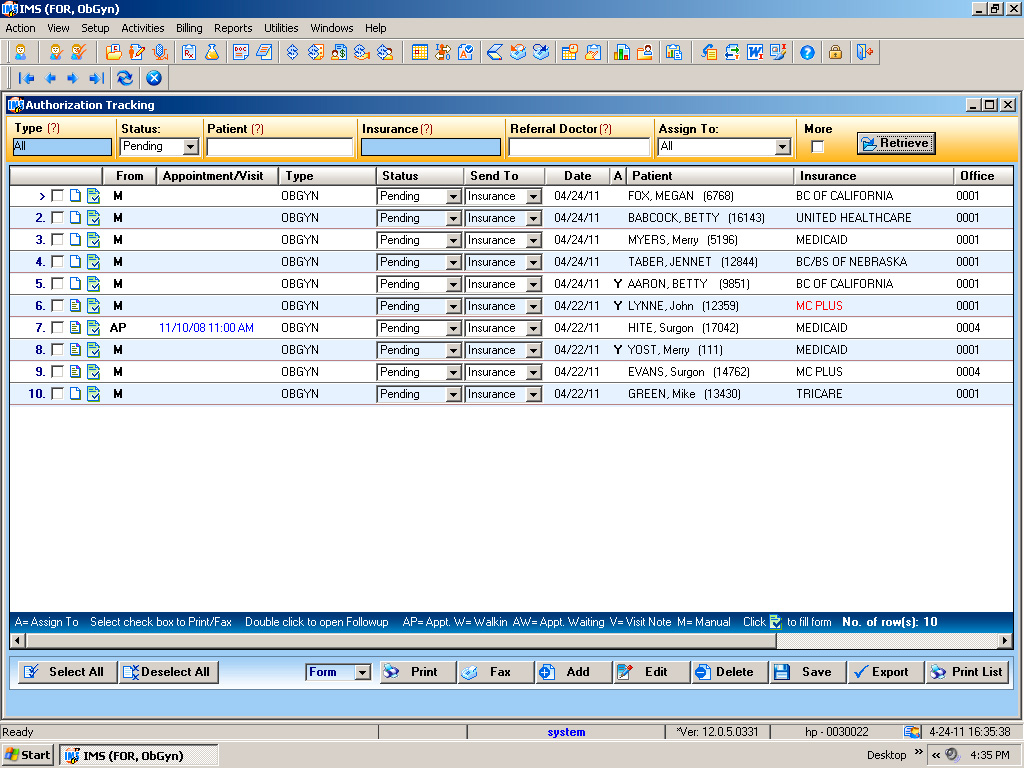This screenshot has width=1024, height=768.
Task: Enable the More checkbox
Action: click(x=817, y=146)
